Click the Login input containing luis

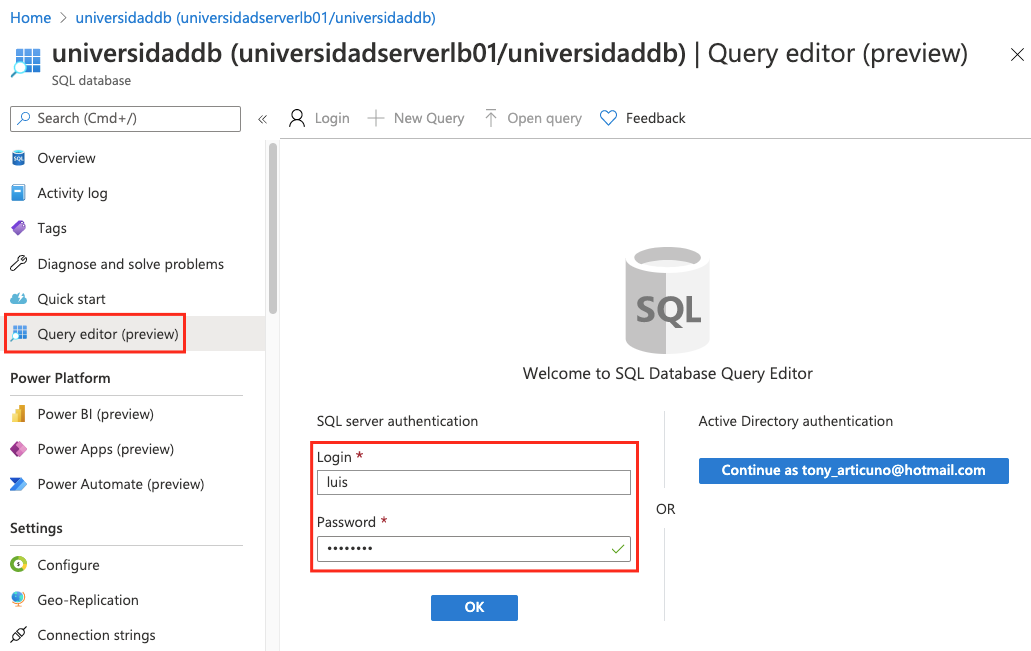point(472,481)
